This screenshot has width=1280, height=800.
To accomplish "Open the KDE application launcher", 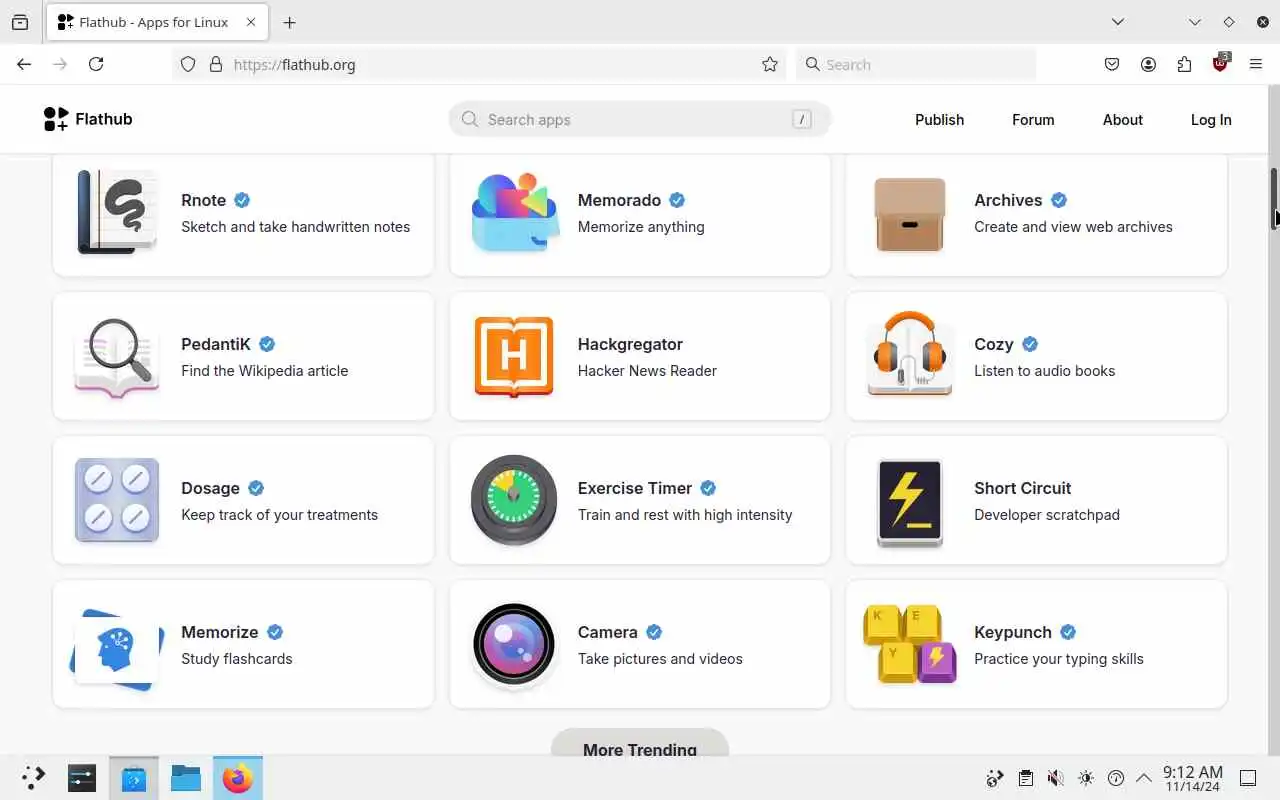I will click(33, 778).
